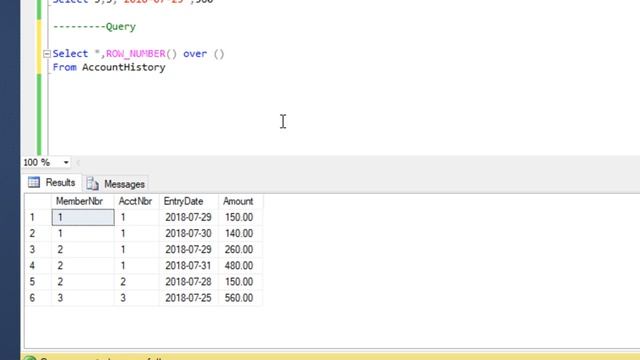Click EntryDate cell 2018-07-30

[x=188, y=233]
